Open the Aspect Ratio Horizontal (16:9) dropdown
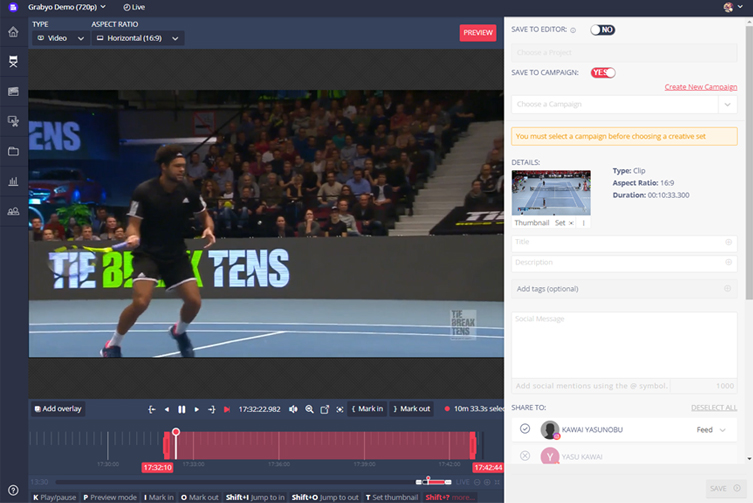753x503 pixels. tap(138, 38)
